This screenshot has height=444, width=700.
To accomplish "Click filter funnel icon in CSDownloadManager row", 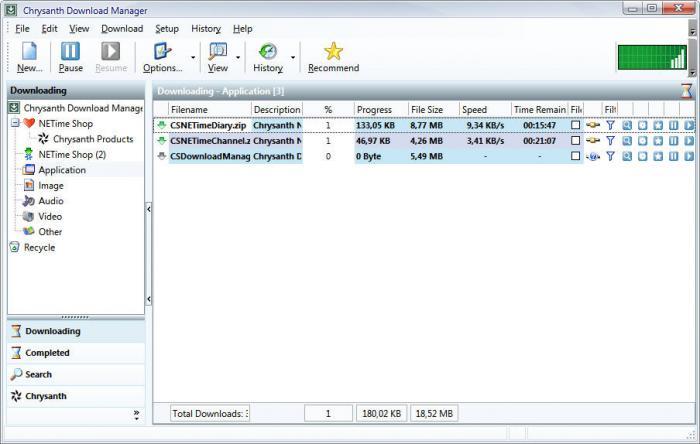I will pyautogui.click(x=610, y=157).
